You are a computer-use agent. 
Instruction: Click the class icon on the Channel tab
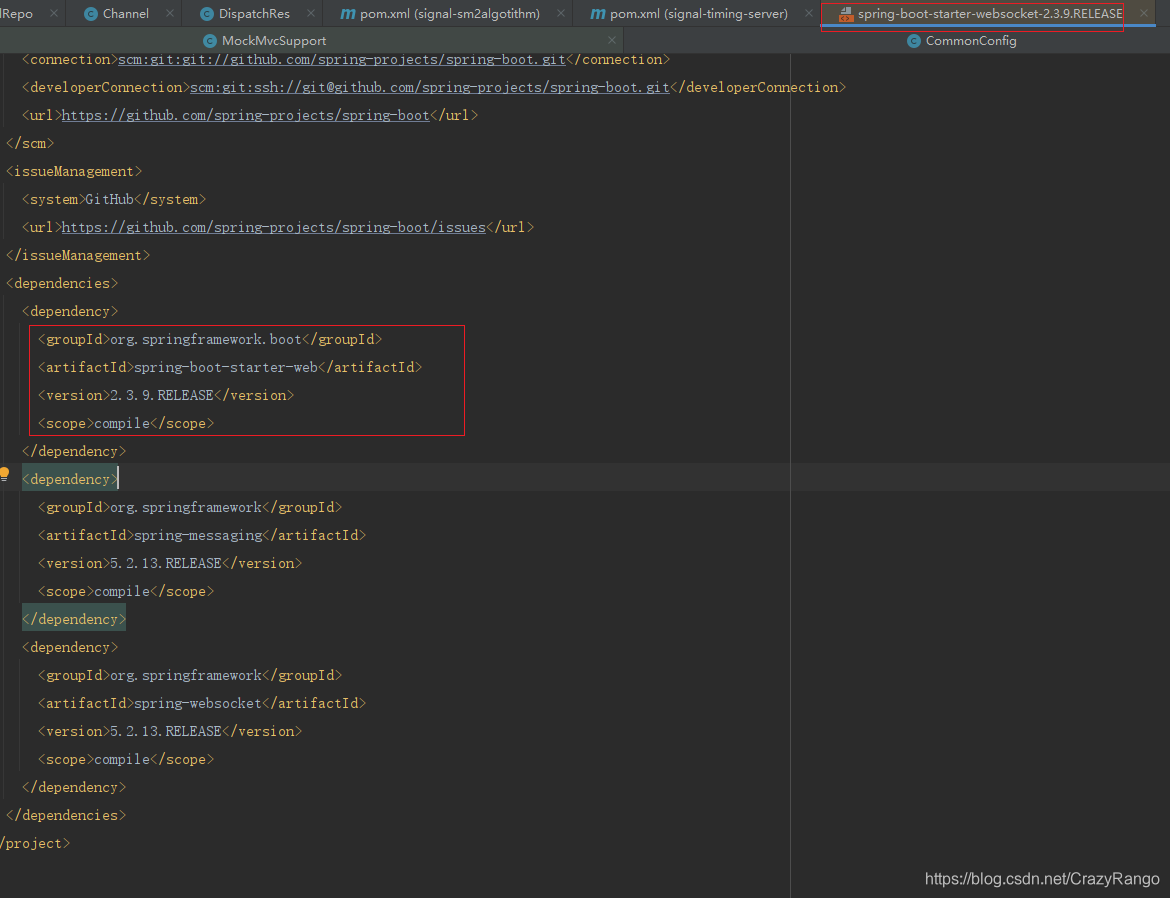tap(89, 14)
